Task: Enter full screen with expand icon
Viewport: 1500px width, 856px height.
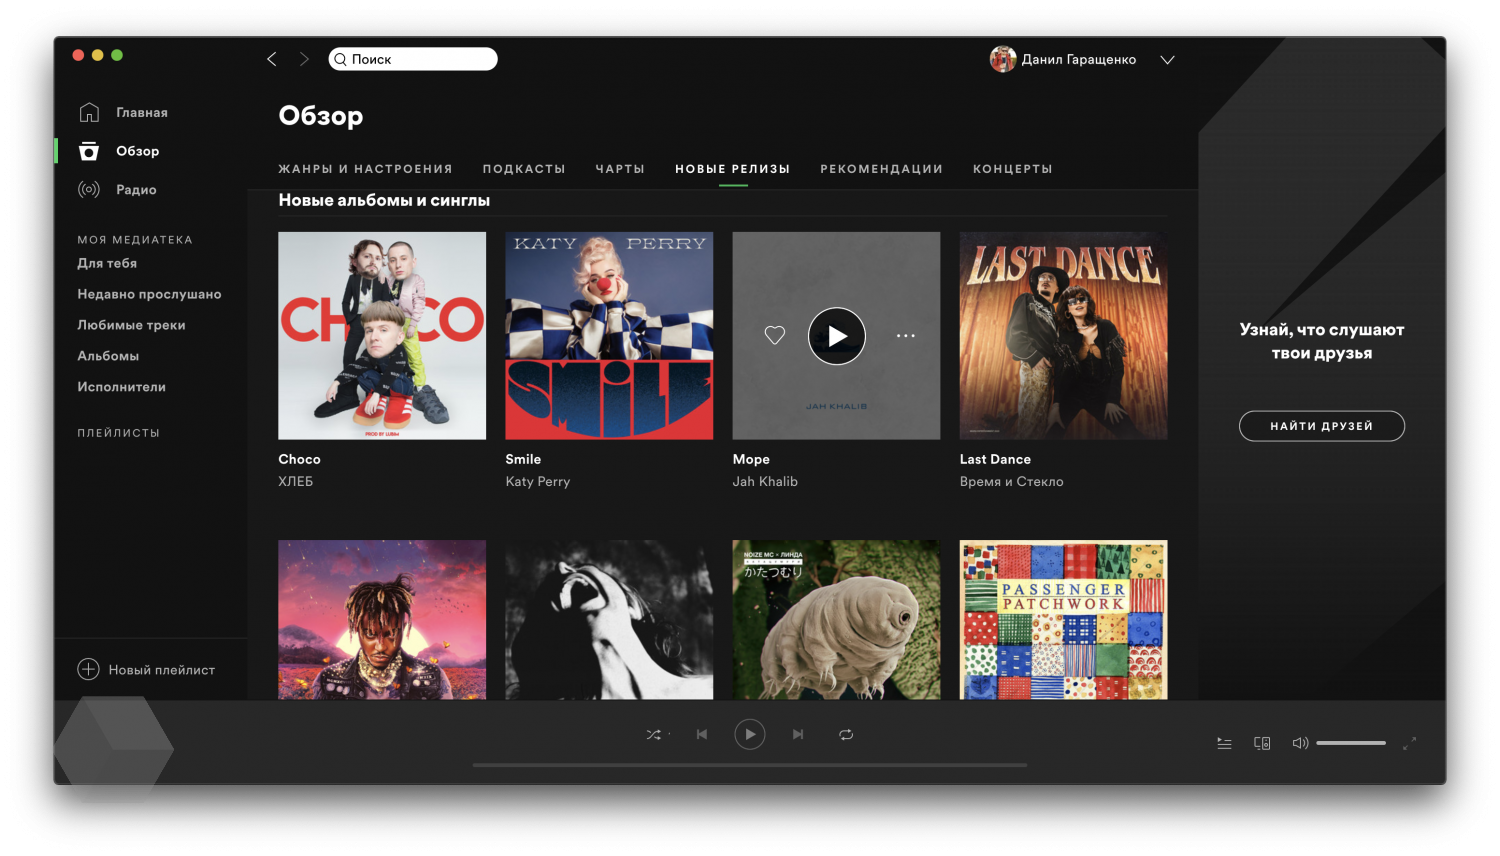Action: point(1409,743)
